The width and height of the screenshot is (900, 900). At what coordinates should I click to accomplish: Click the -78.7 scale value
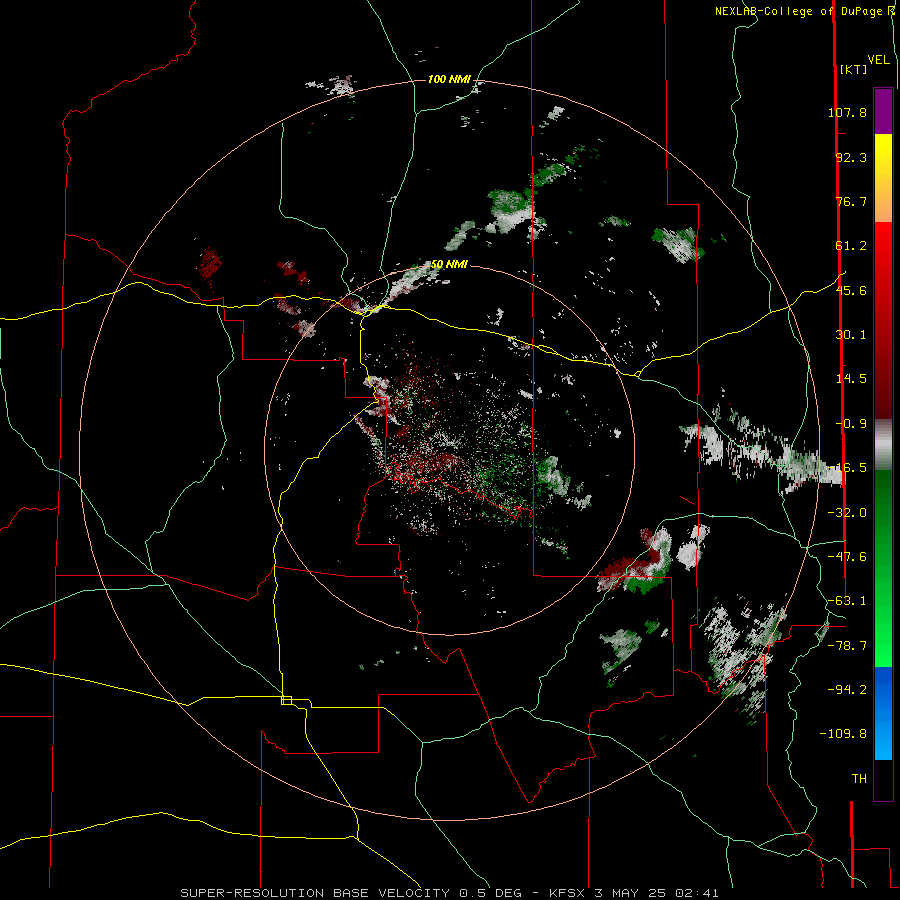847,646
